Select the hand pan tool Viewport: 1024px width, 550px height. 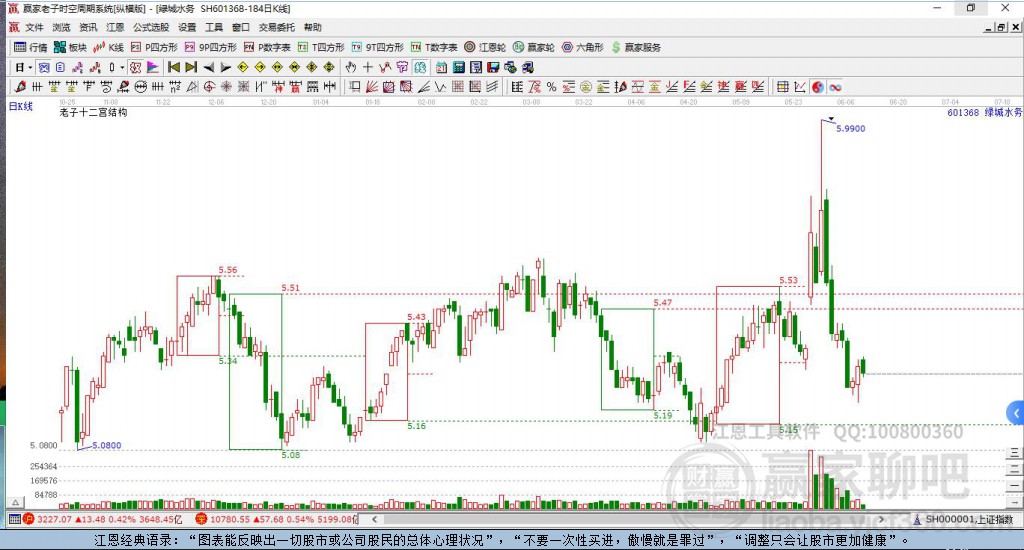click(351, 67)
